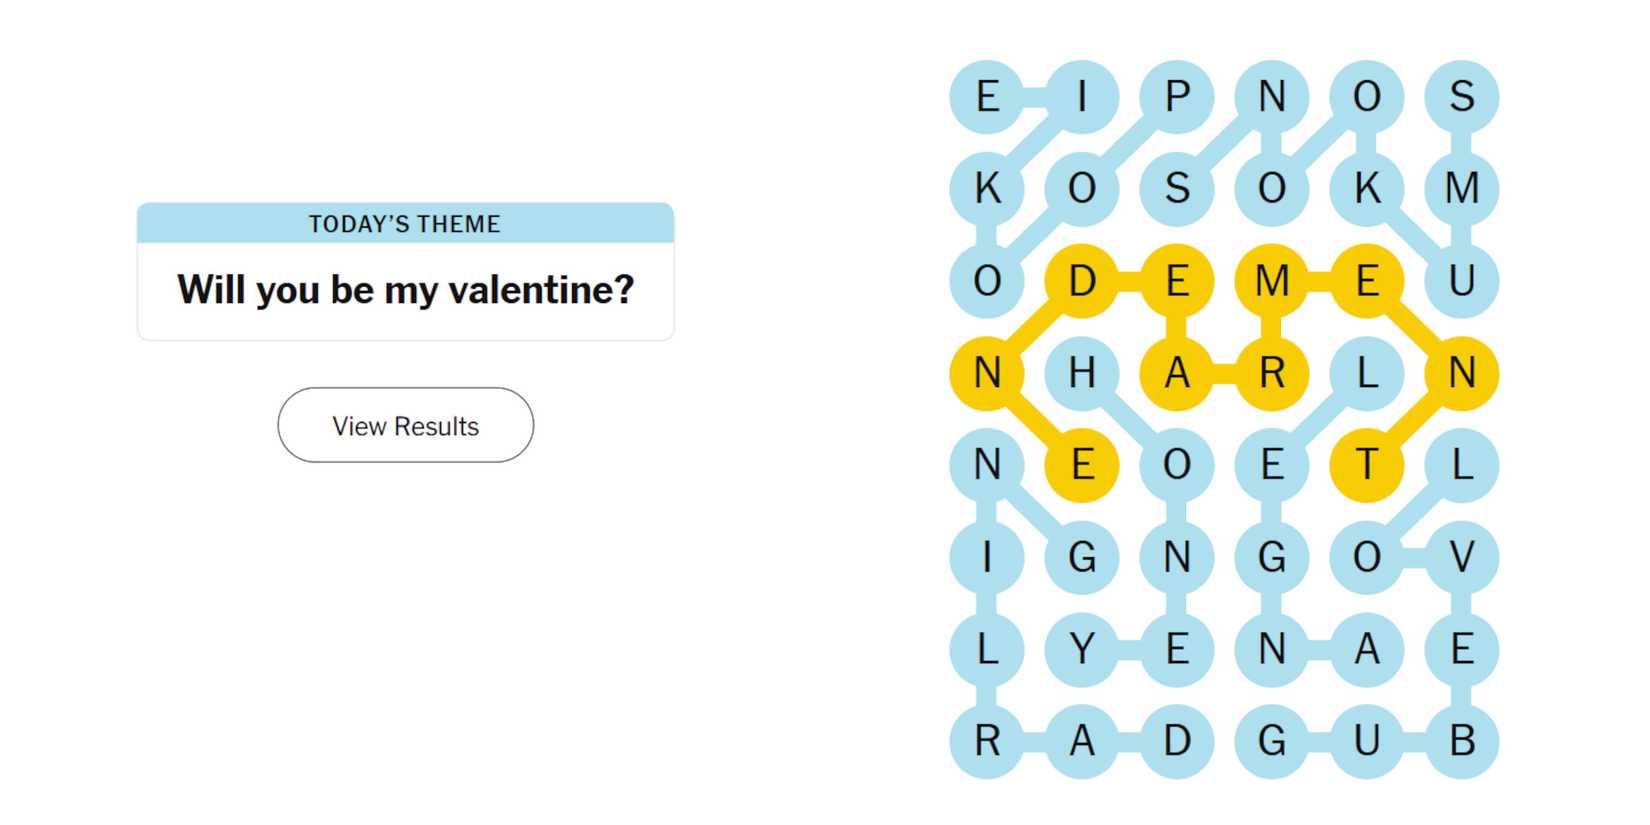Click the B in the bottom-right corner

click(1462, 741)
